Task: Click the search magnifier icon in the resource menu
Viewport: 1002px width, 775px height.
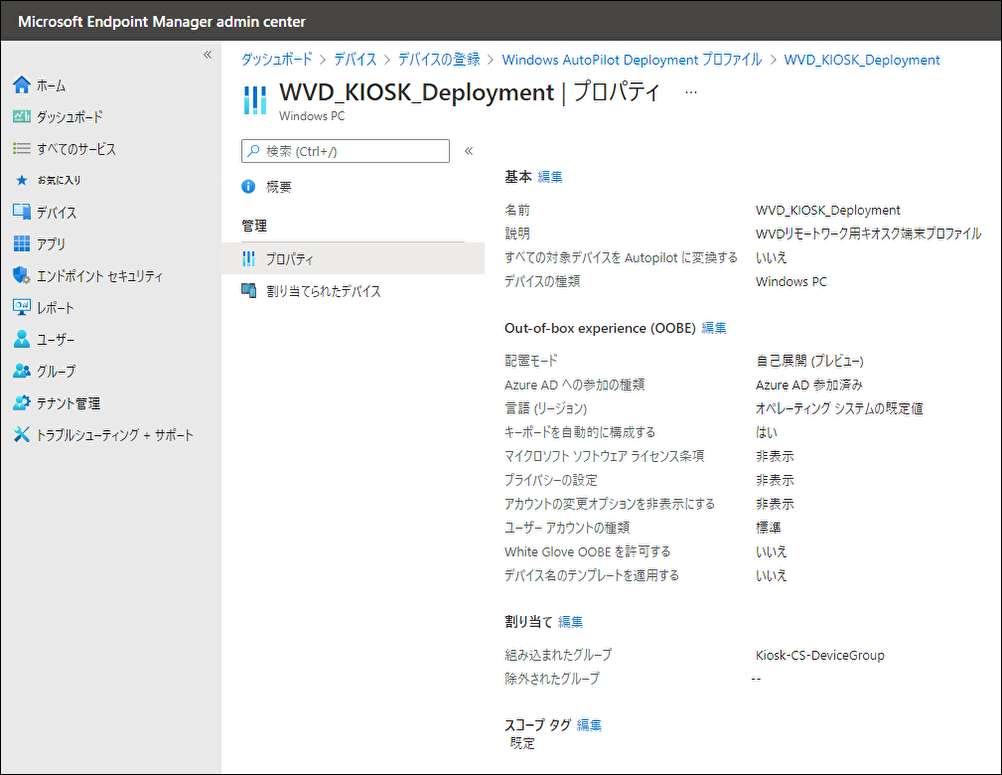Action: click(254, 151)
